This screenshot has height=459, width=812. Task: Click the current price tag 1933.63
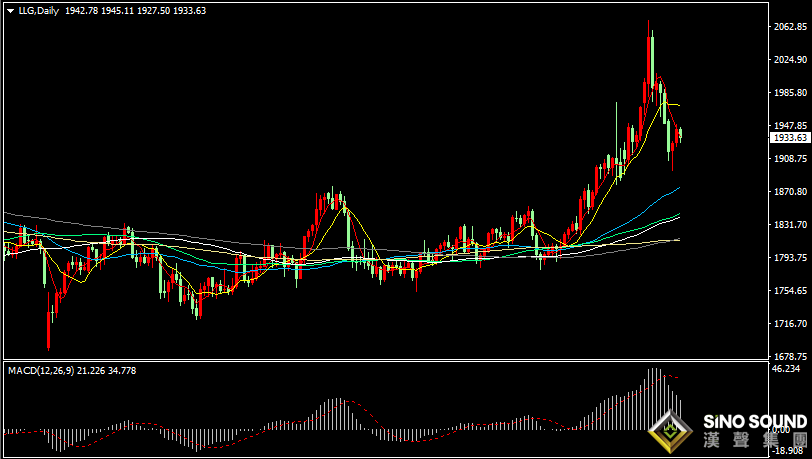tap(790, 137)
